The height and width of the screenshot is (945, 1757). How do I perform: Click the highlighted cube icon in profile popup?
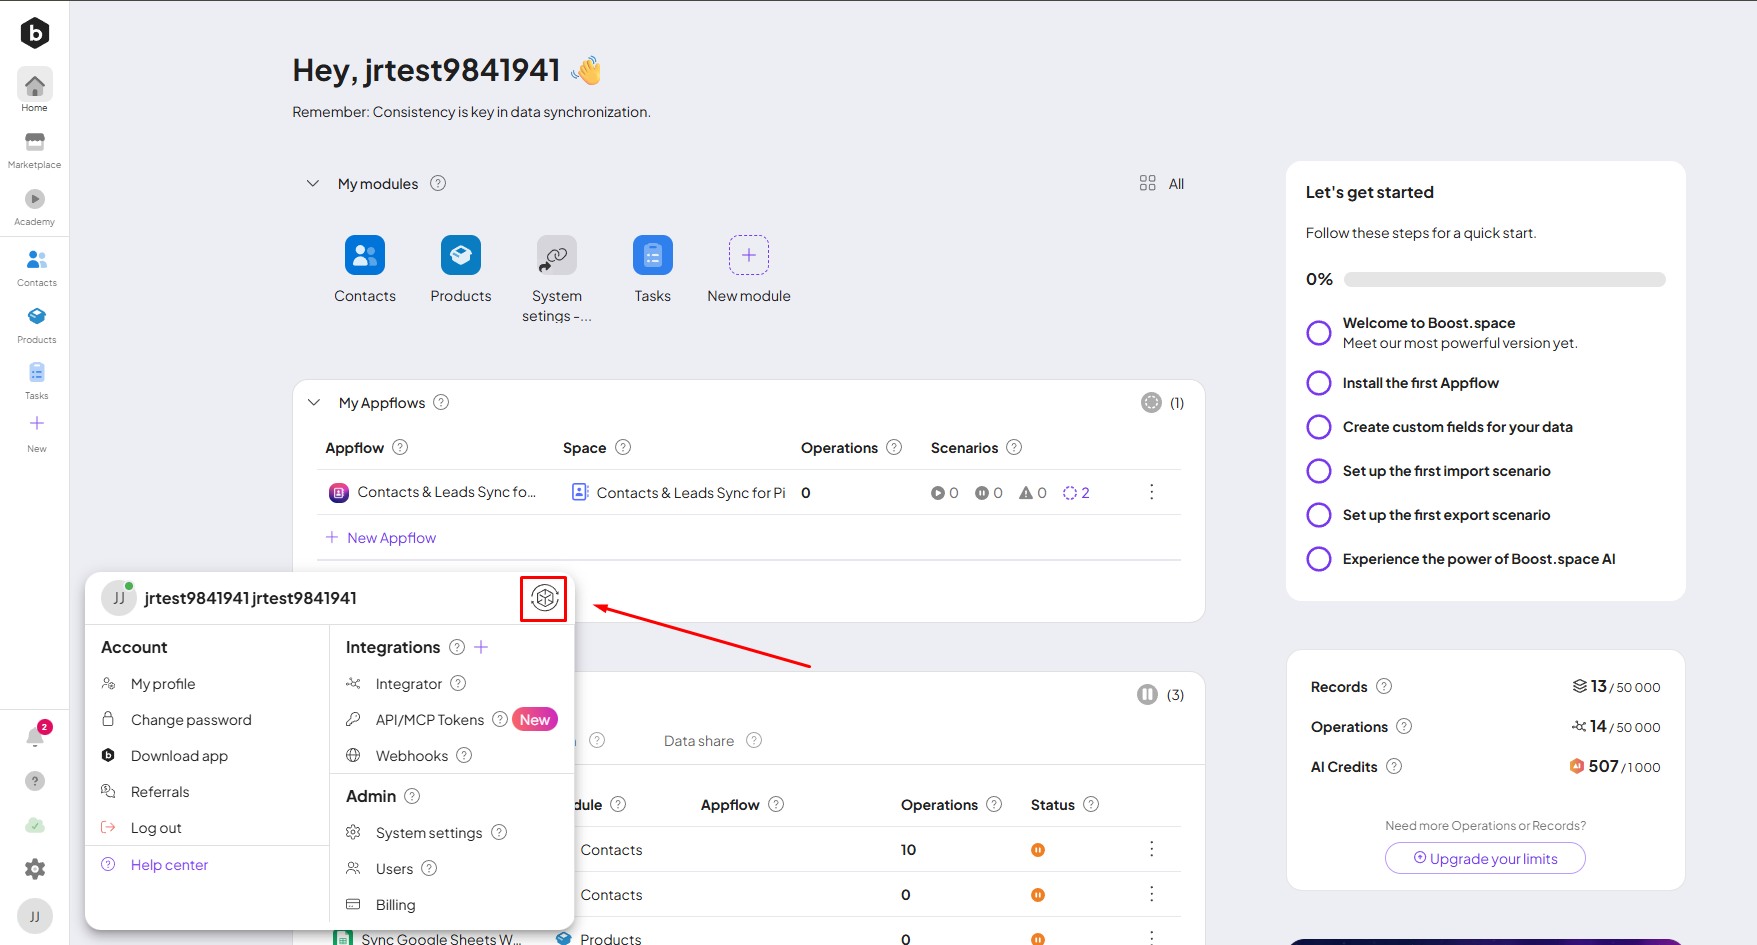(544, 598)
